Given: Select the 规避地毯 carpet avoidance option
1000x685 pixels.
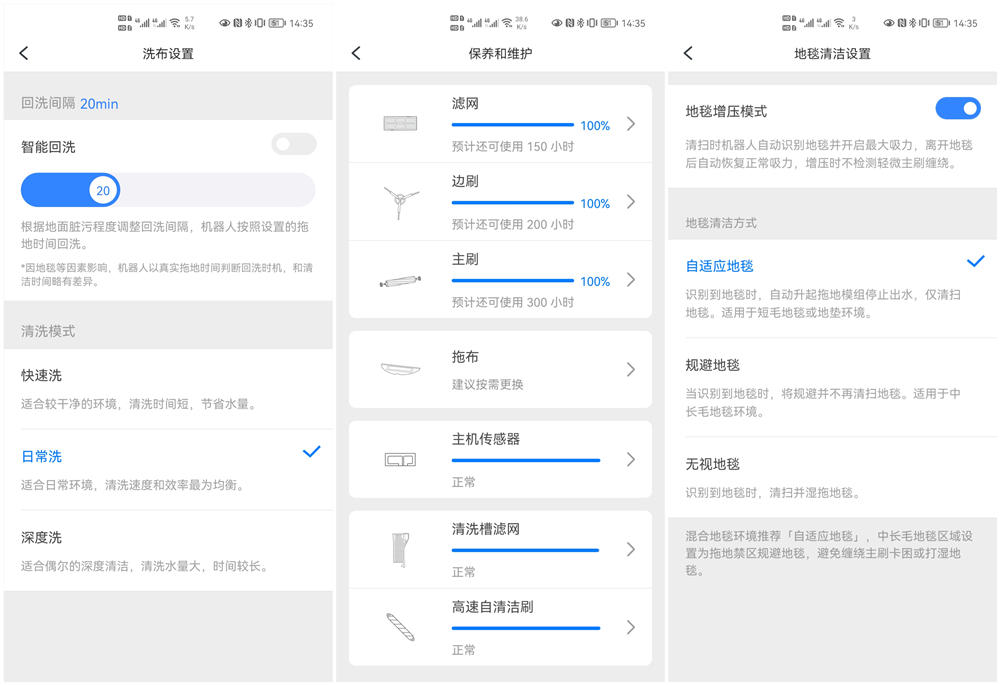Looking at the screenshot, I should coord(710,365).
